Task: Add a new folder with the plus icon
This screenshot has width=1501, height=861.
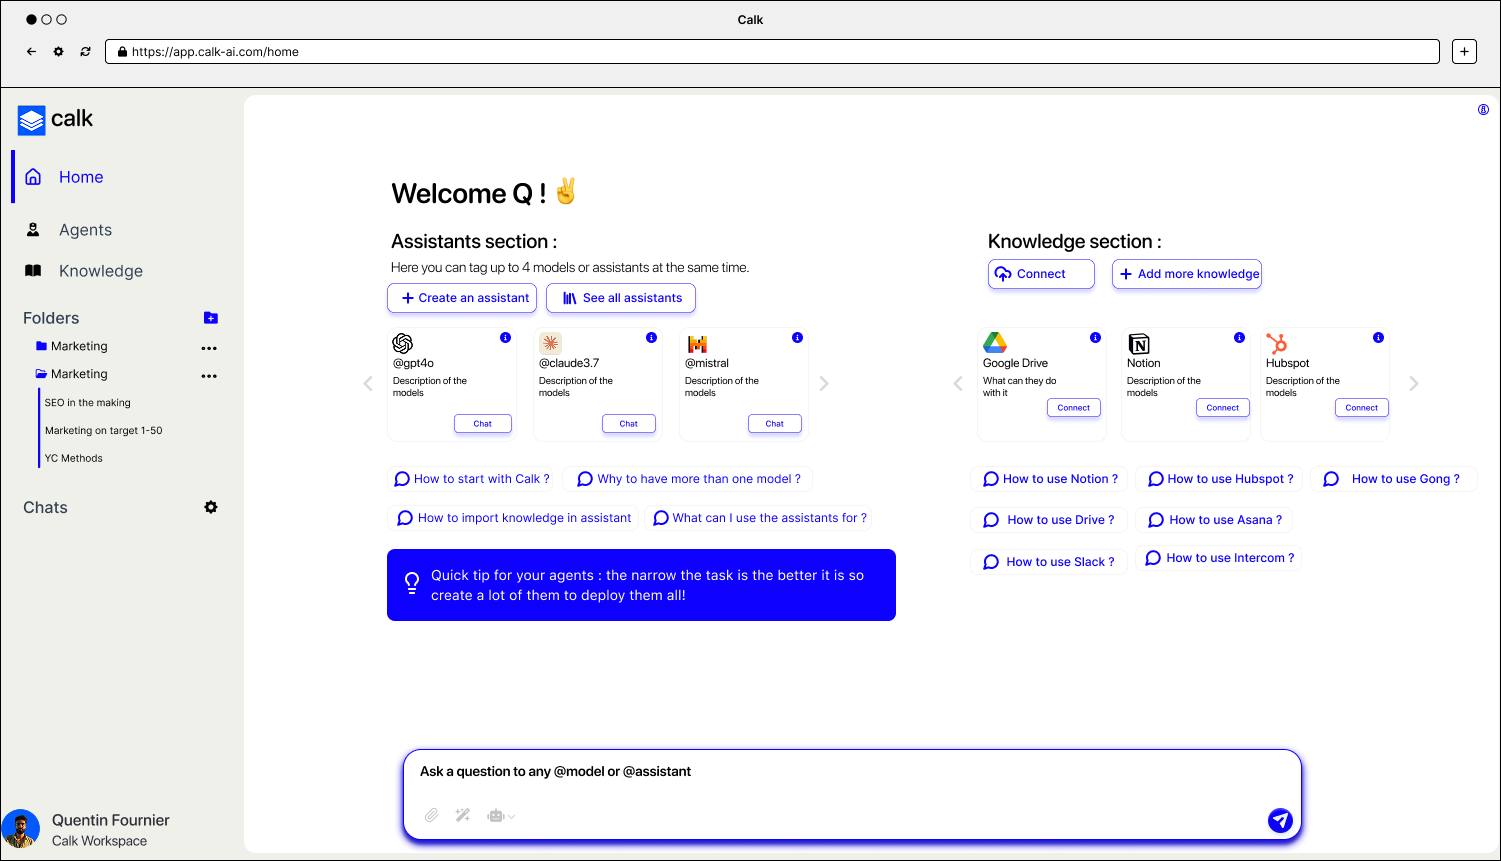Action: coord(211,318)
